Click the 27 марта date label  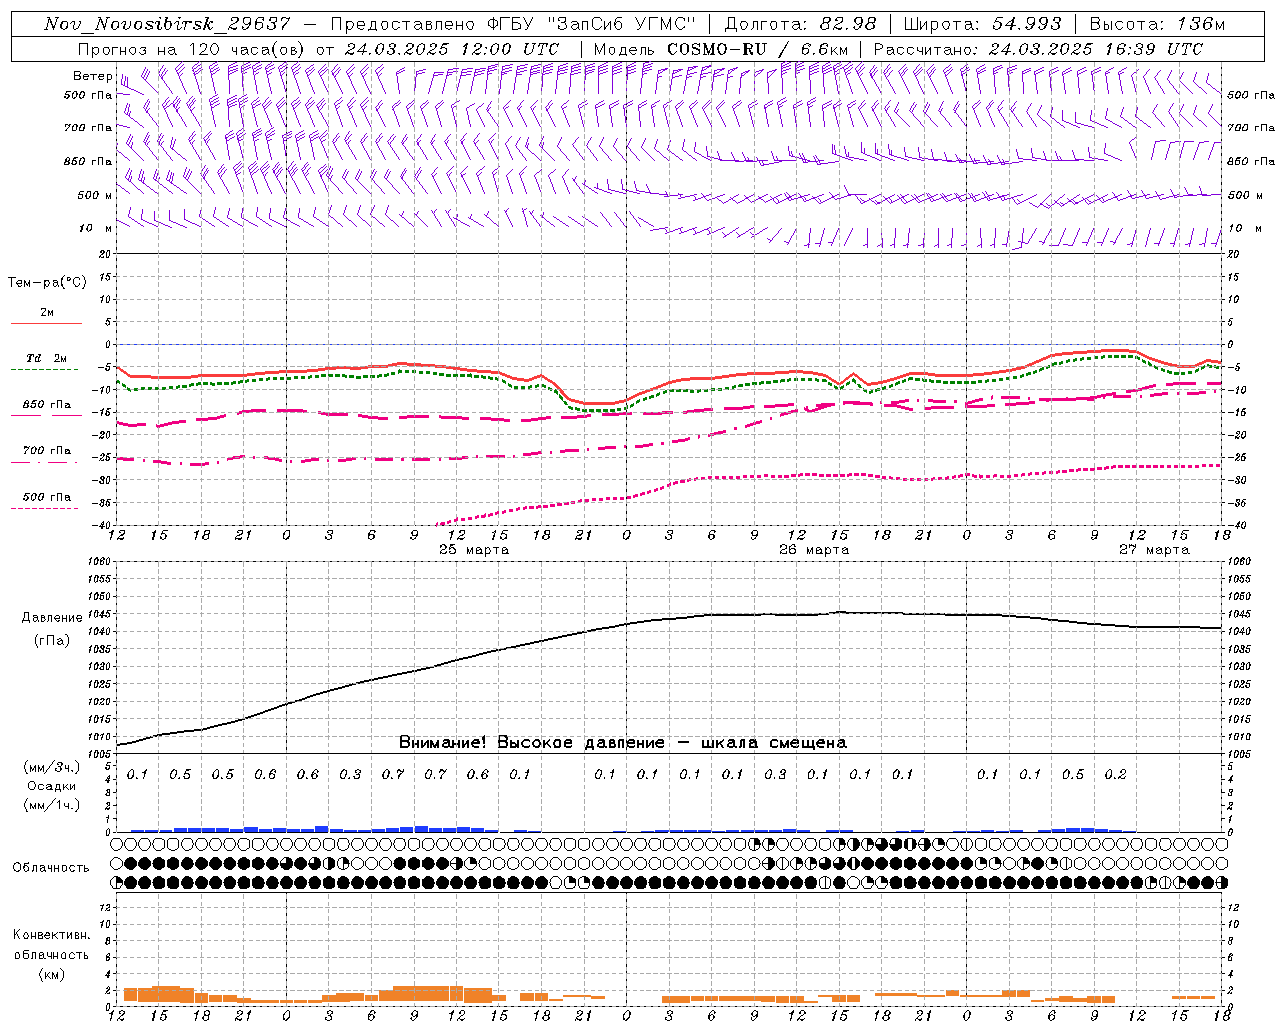click(1154, 550)
